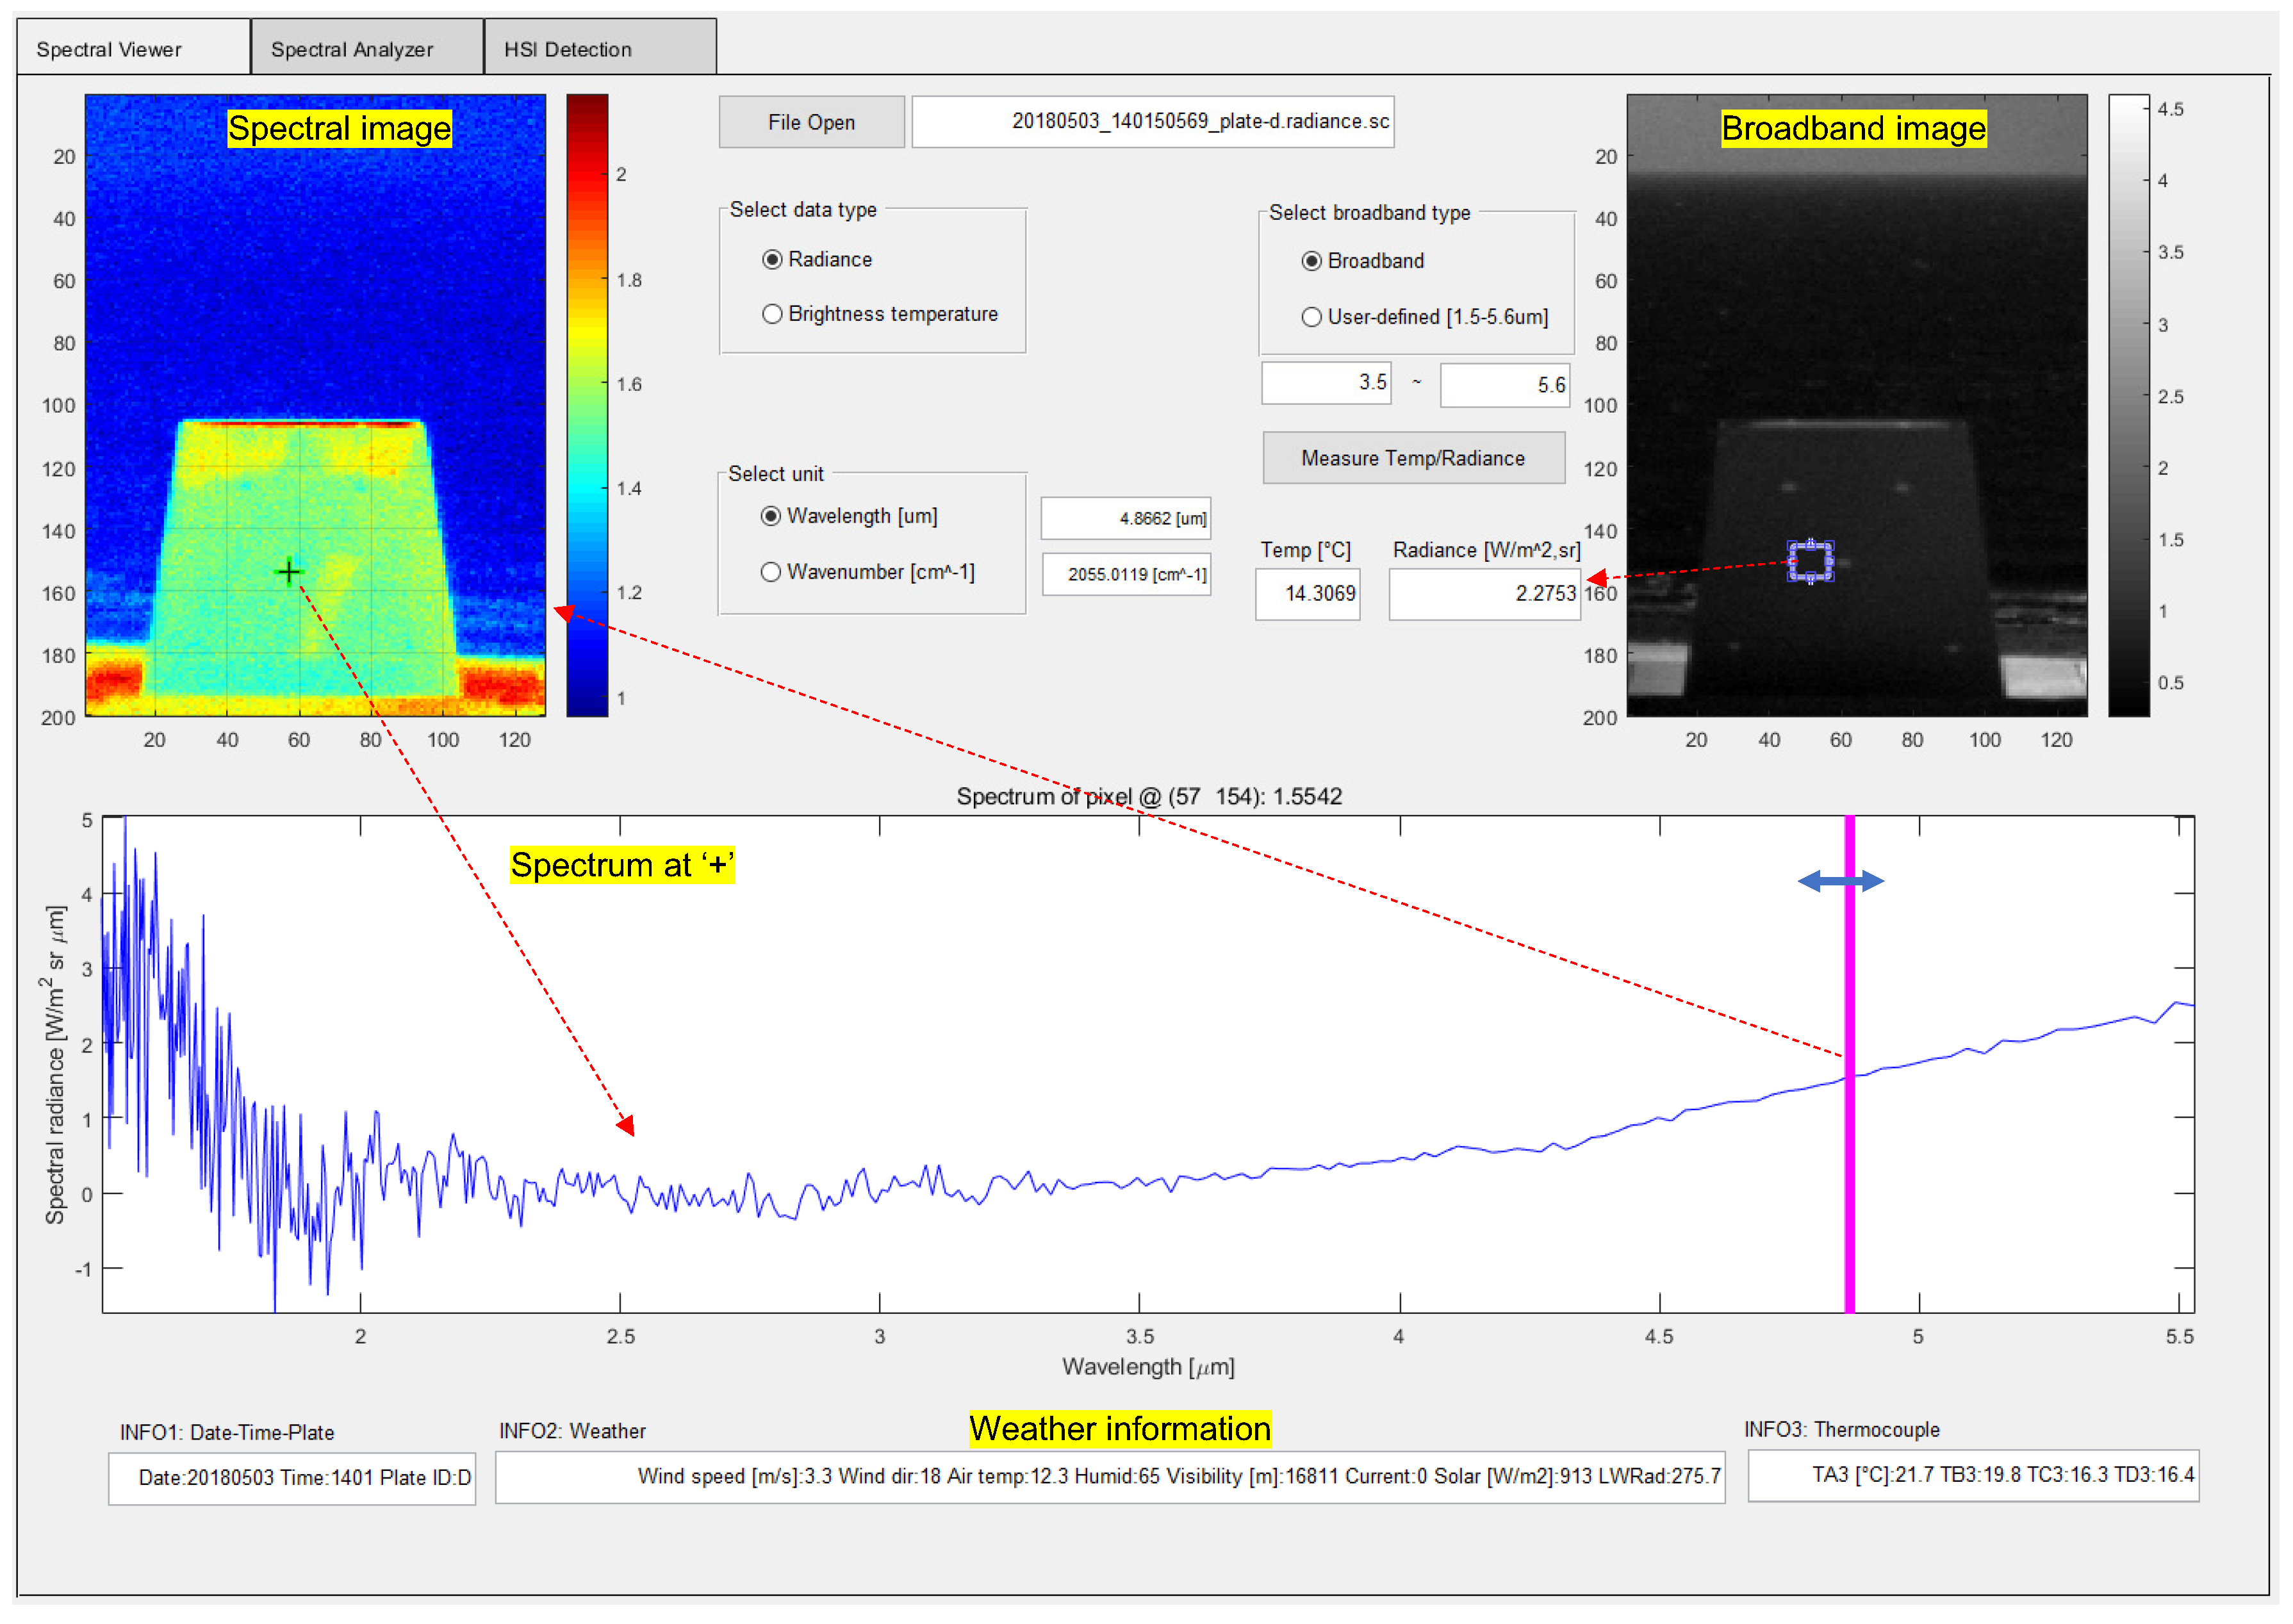Select Wavelength [um] unit
The height and width of the screenshot is (1624, 2293).
coord(771,516)
